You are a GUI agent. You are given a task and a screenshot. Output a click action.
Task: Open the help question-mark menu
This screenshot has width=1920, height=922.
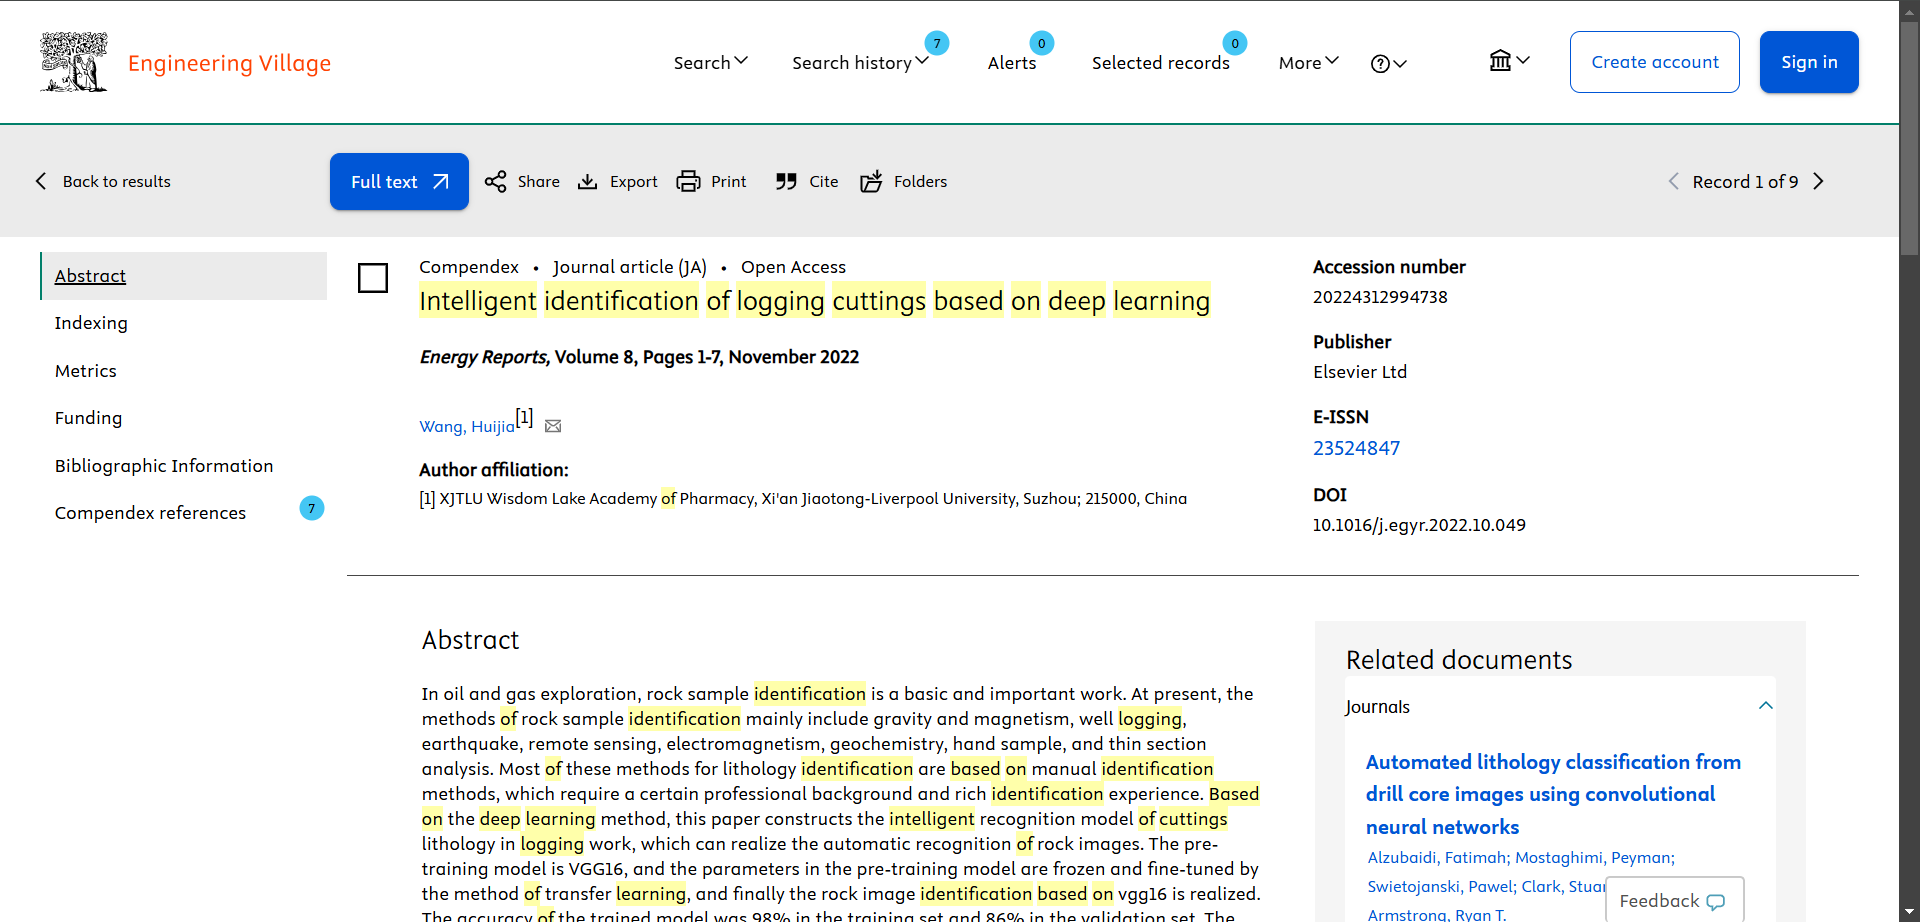tap(1389, 64)
